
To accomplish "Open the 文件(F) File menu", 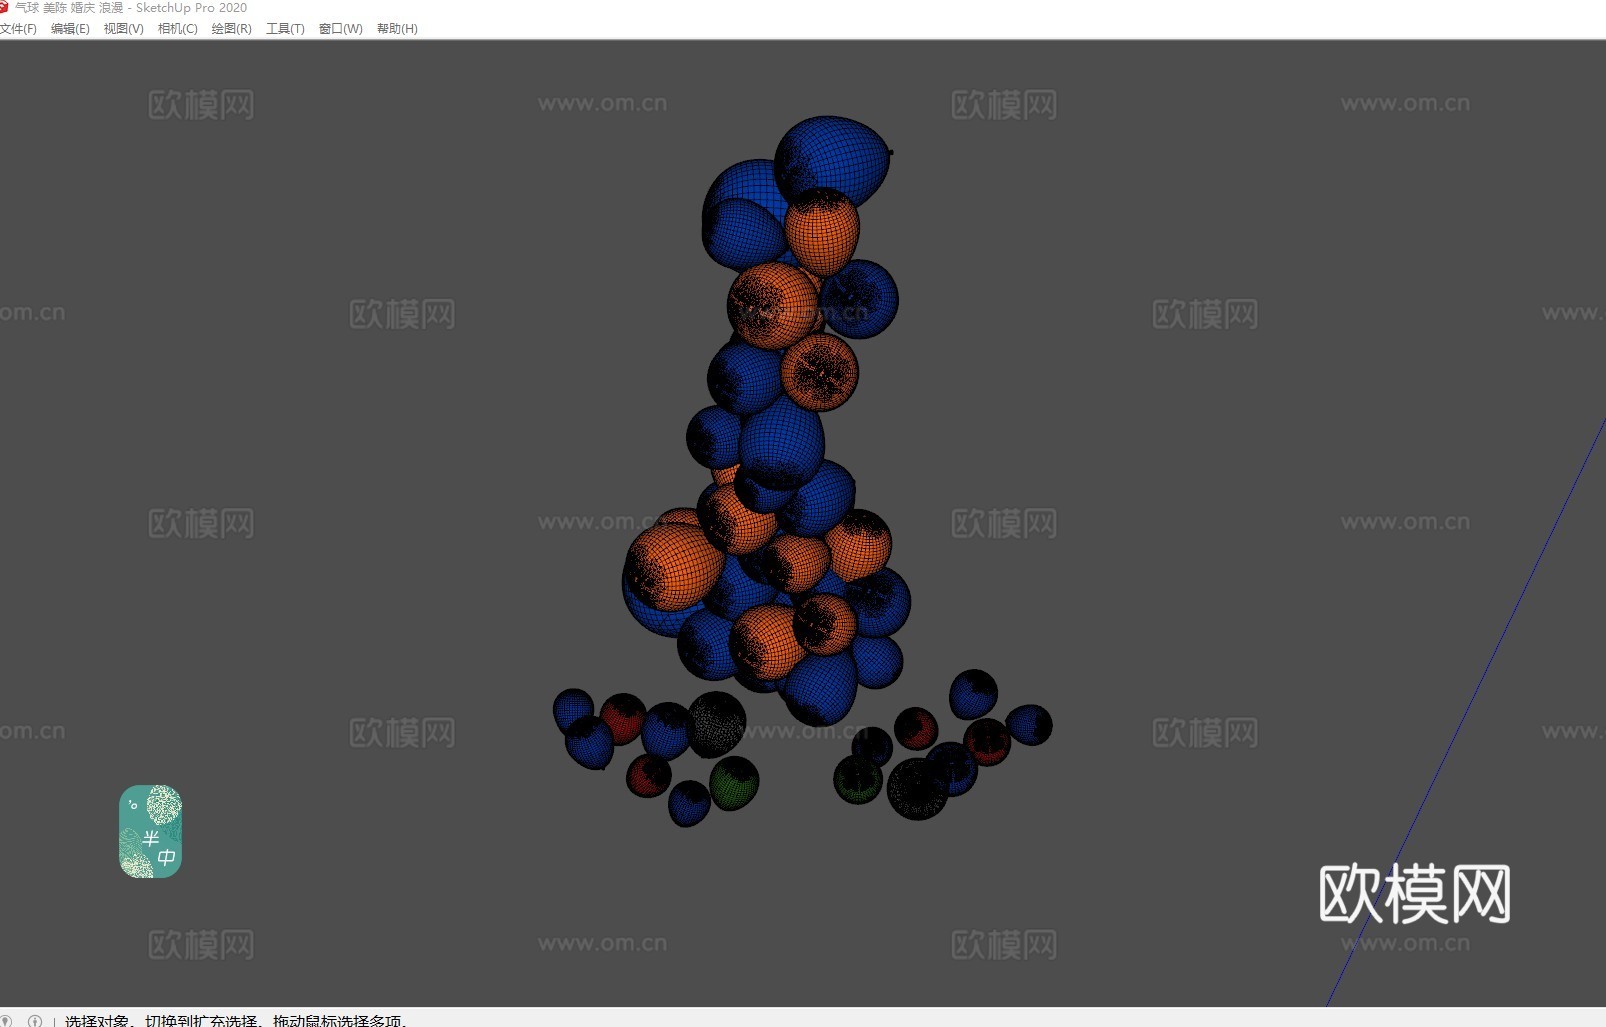I will pos(18,29).
